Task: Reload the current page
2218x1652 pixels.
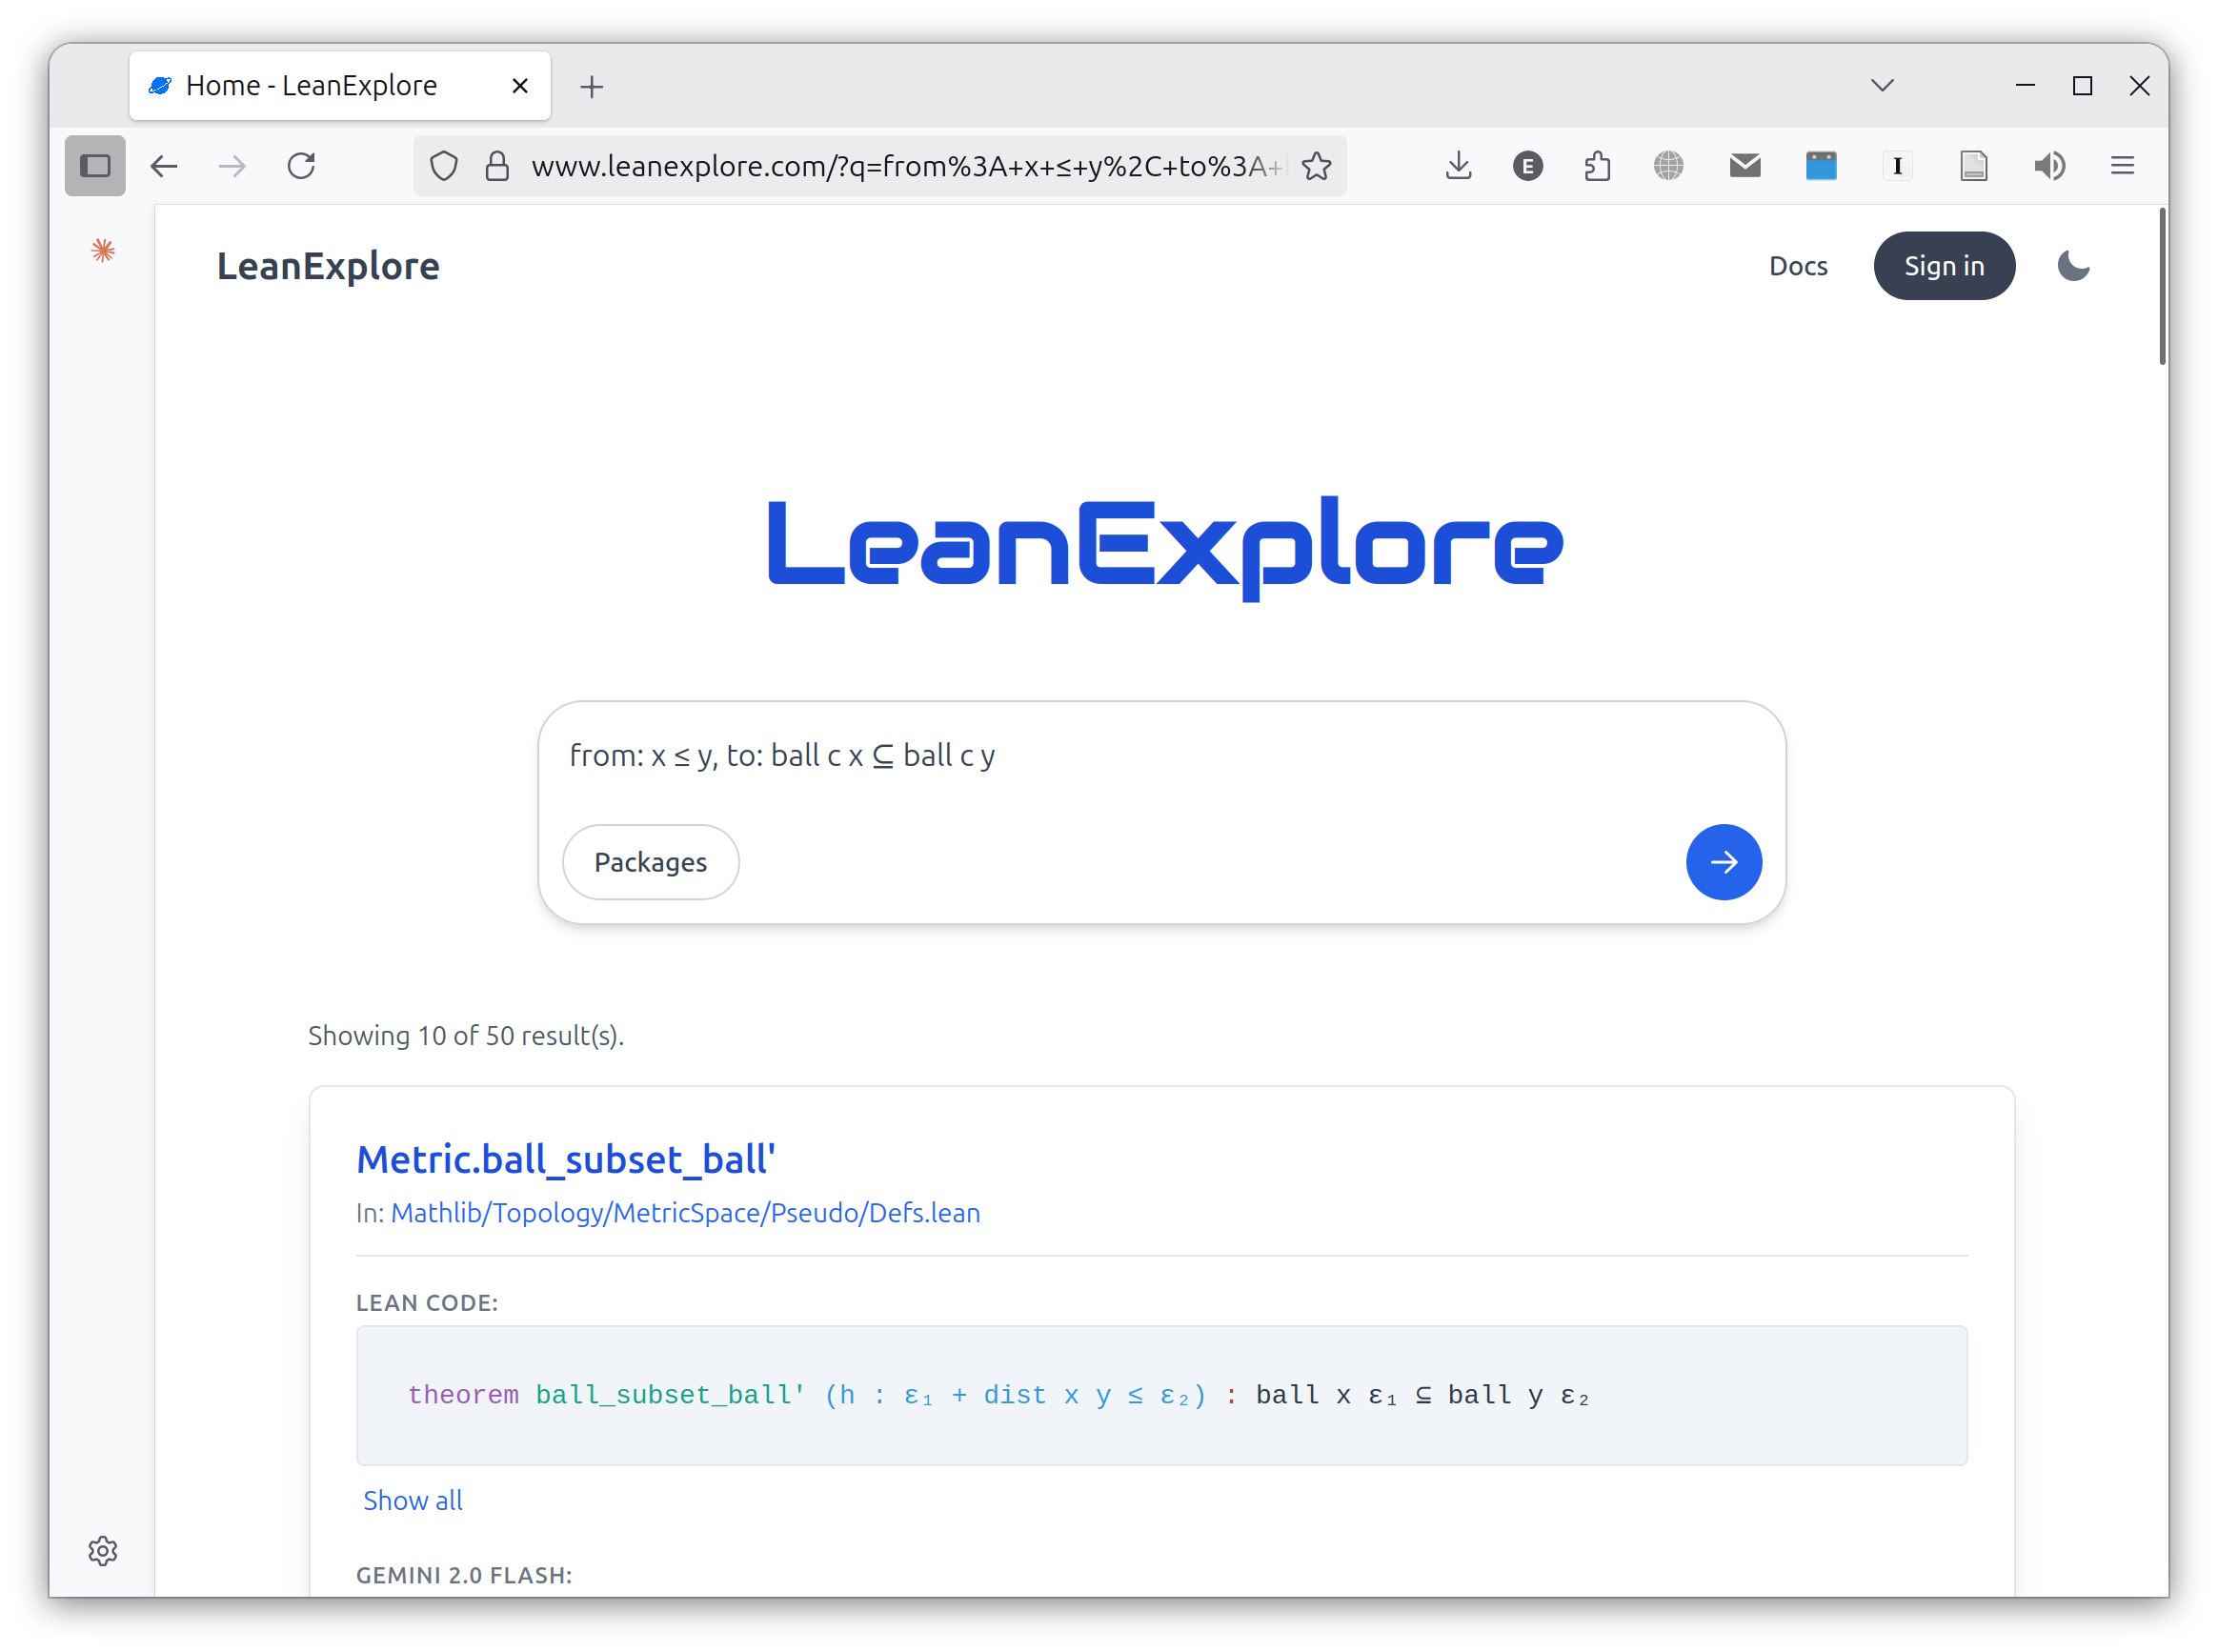Action: coord(301,166)
